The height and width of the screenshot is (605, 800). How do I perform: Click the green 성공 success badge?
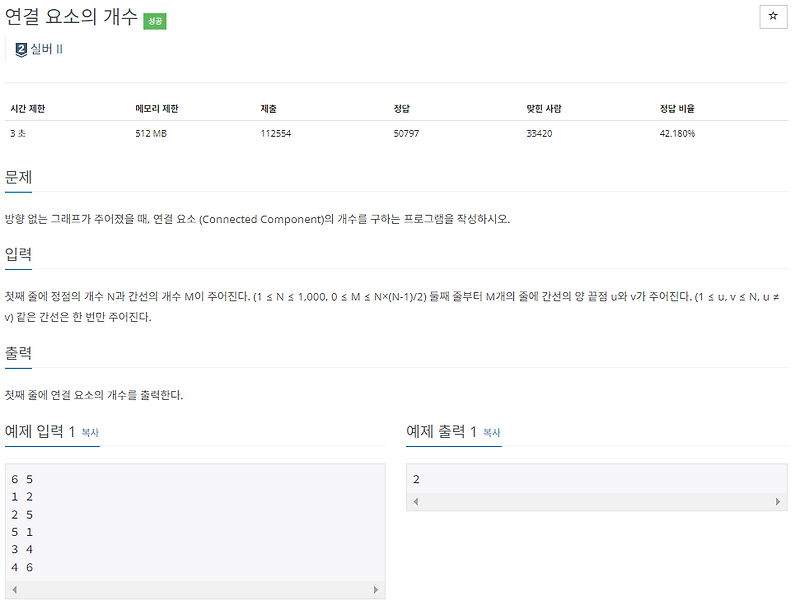pos(155,19)
